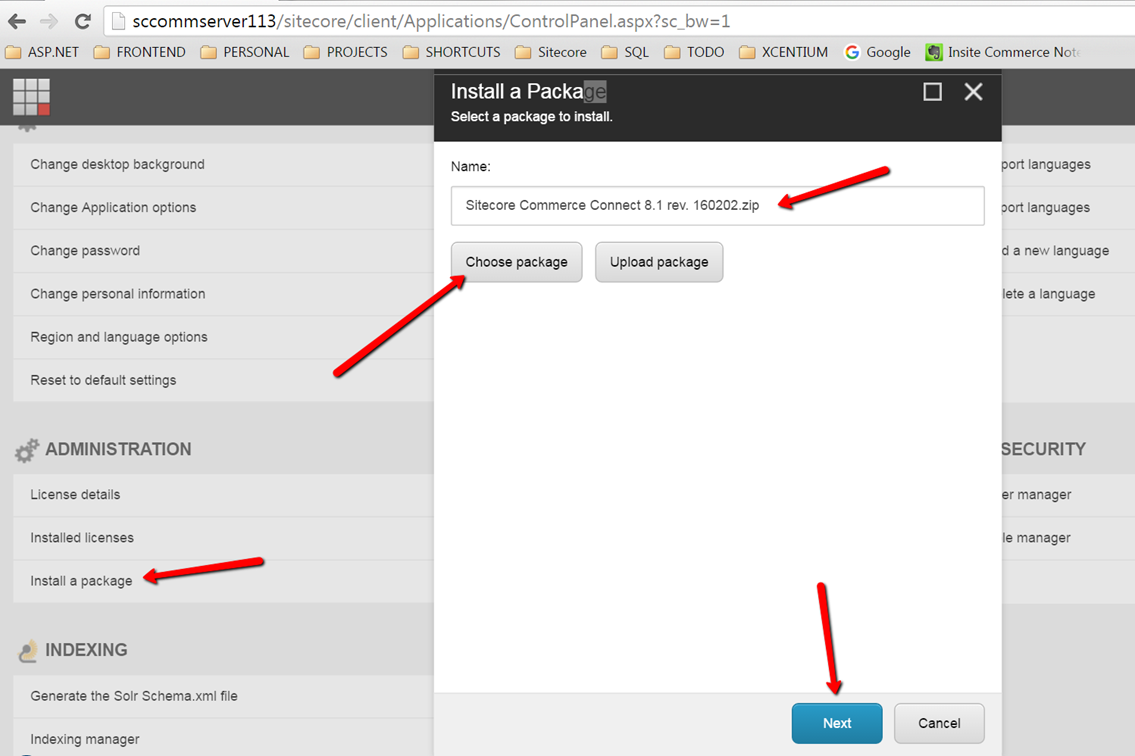Reload the page with refresh icon
The height and width of the screenshot is (756, 1135).
83,21
